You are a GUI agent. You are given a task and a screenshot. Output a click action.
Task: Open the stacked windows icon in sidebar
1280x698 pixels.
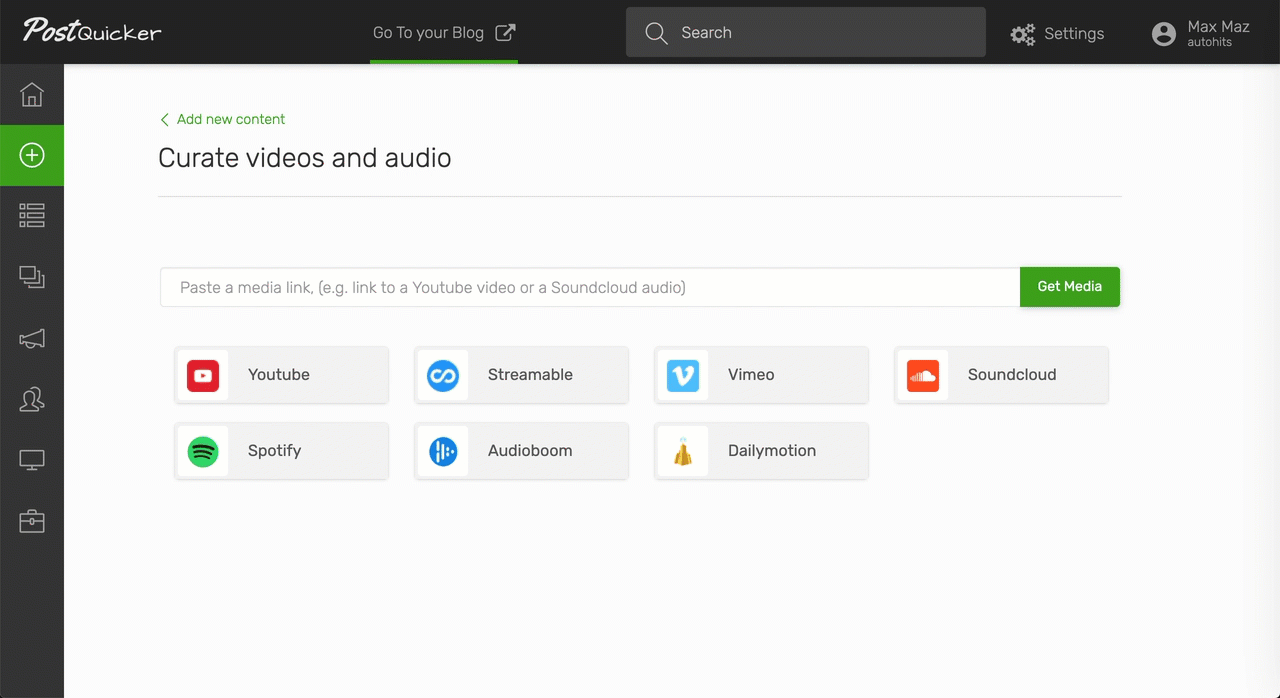32,277
